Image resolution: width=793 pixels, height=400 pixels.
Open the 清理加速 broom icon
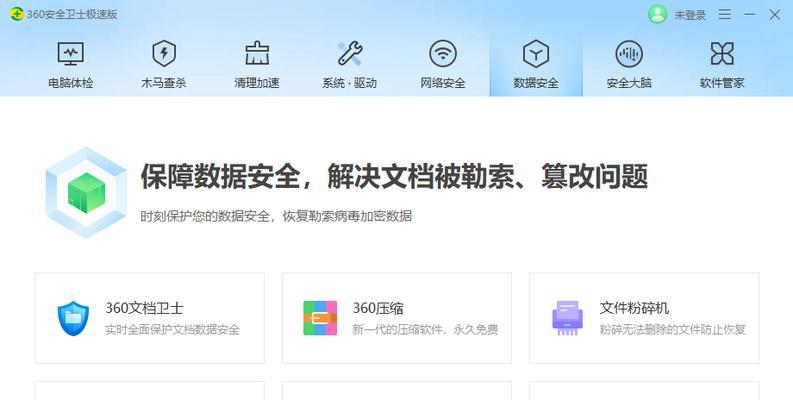[257, 53]
